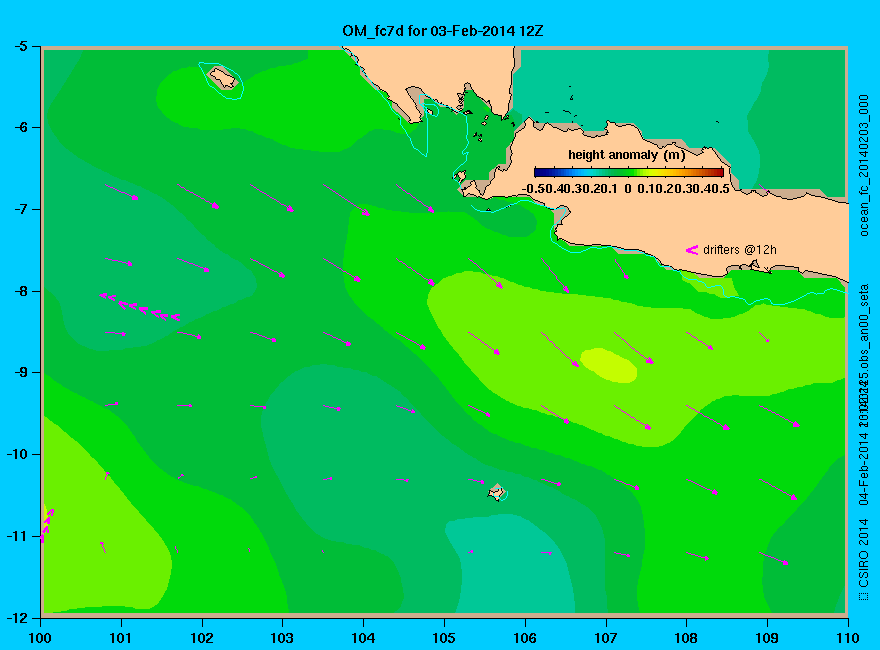The width and height of the screenshot is (880, 650).
Task: Click the dark red end of the colorbar
Action: tap(717, 172)
